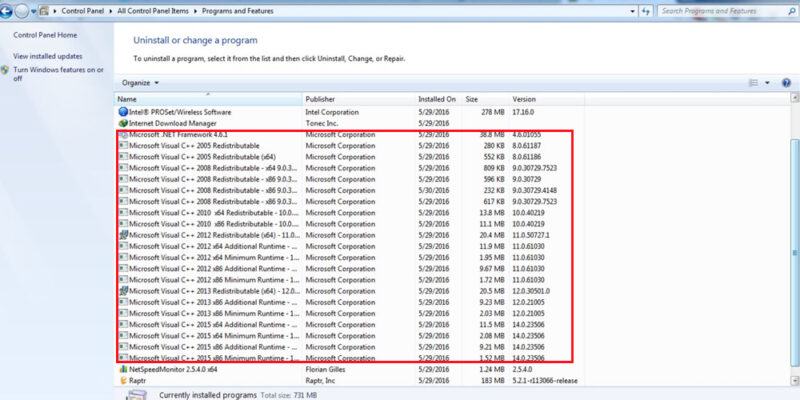
Task: Sort the list by the Version column
Action: [547, 99]
